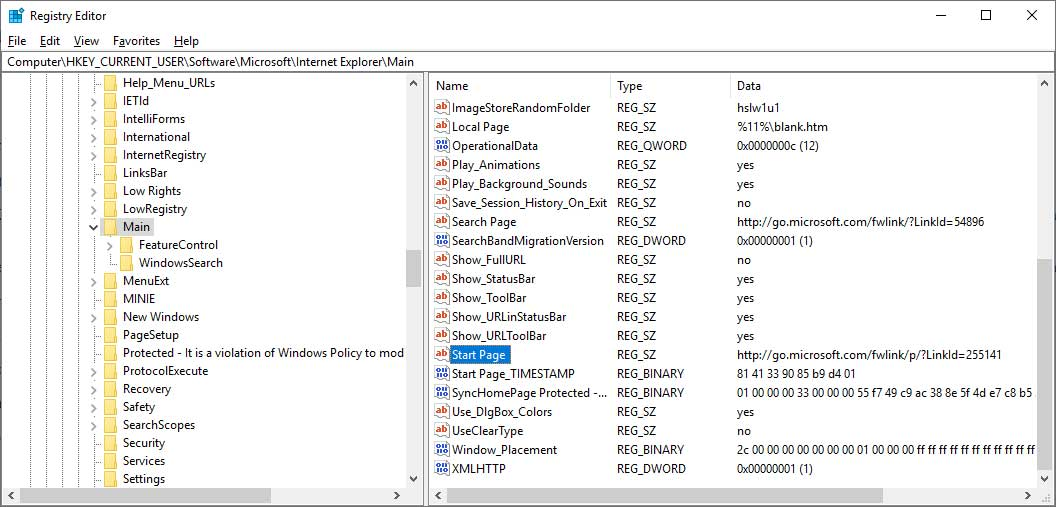Screen dimensions: 1056x507
Task: Click the string icon next to Start Page
Action: pyautogui.click(x=442, y=353)
